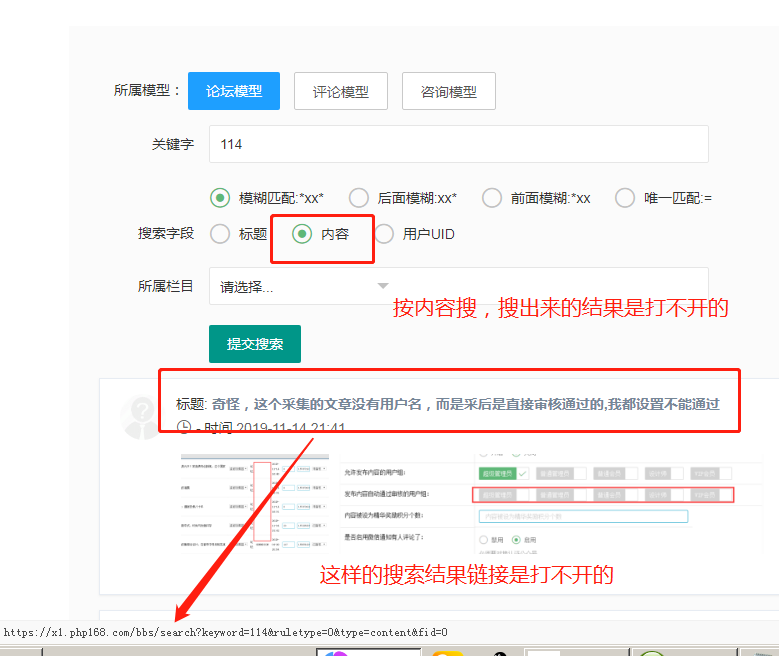Select the 模糊匹配:*xx* radio option
Screen dimensions: 779x656
coord(220,198)
